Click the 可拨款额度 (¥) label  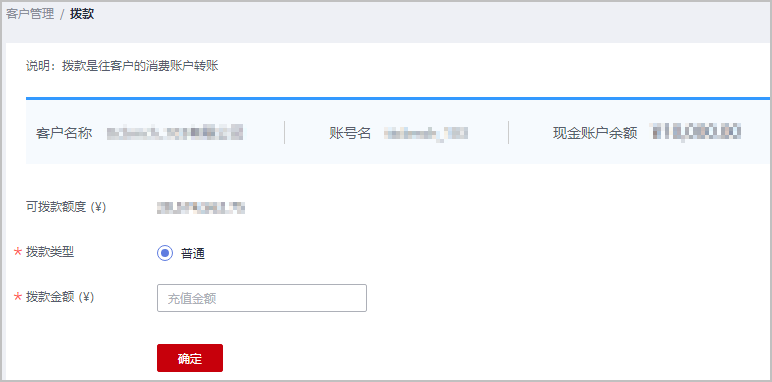(66, 207)
